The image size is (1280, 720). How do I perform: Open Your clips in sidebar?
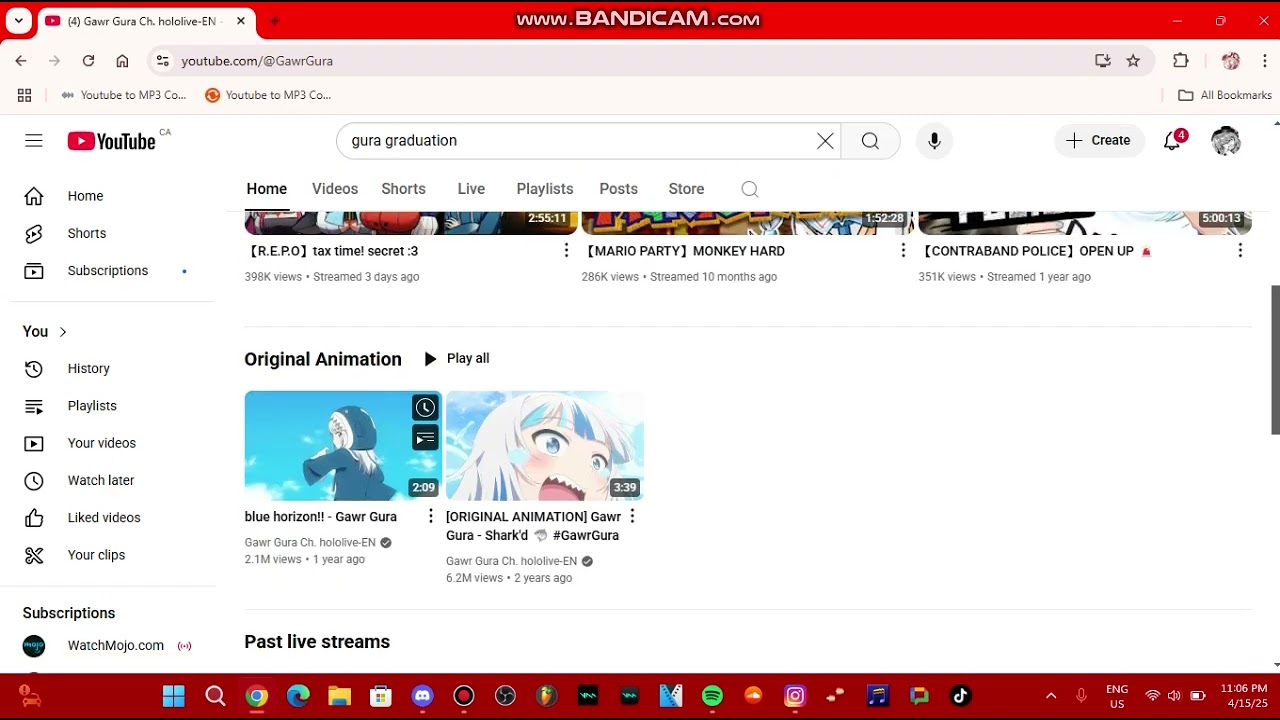108,555
